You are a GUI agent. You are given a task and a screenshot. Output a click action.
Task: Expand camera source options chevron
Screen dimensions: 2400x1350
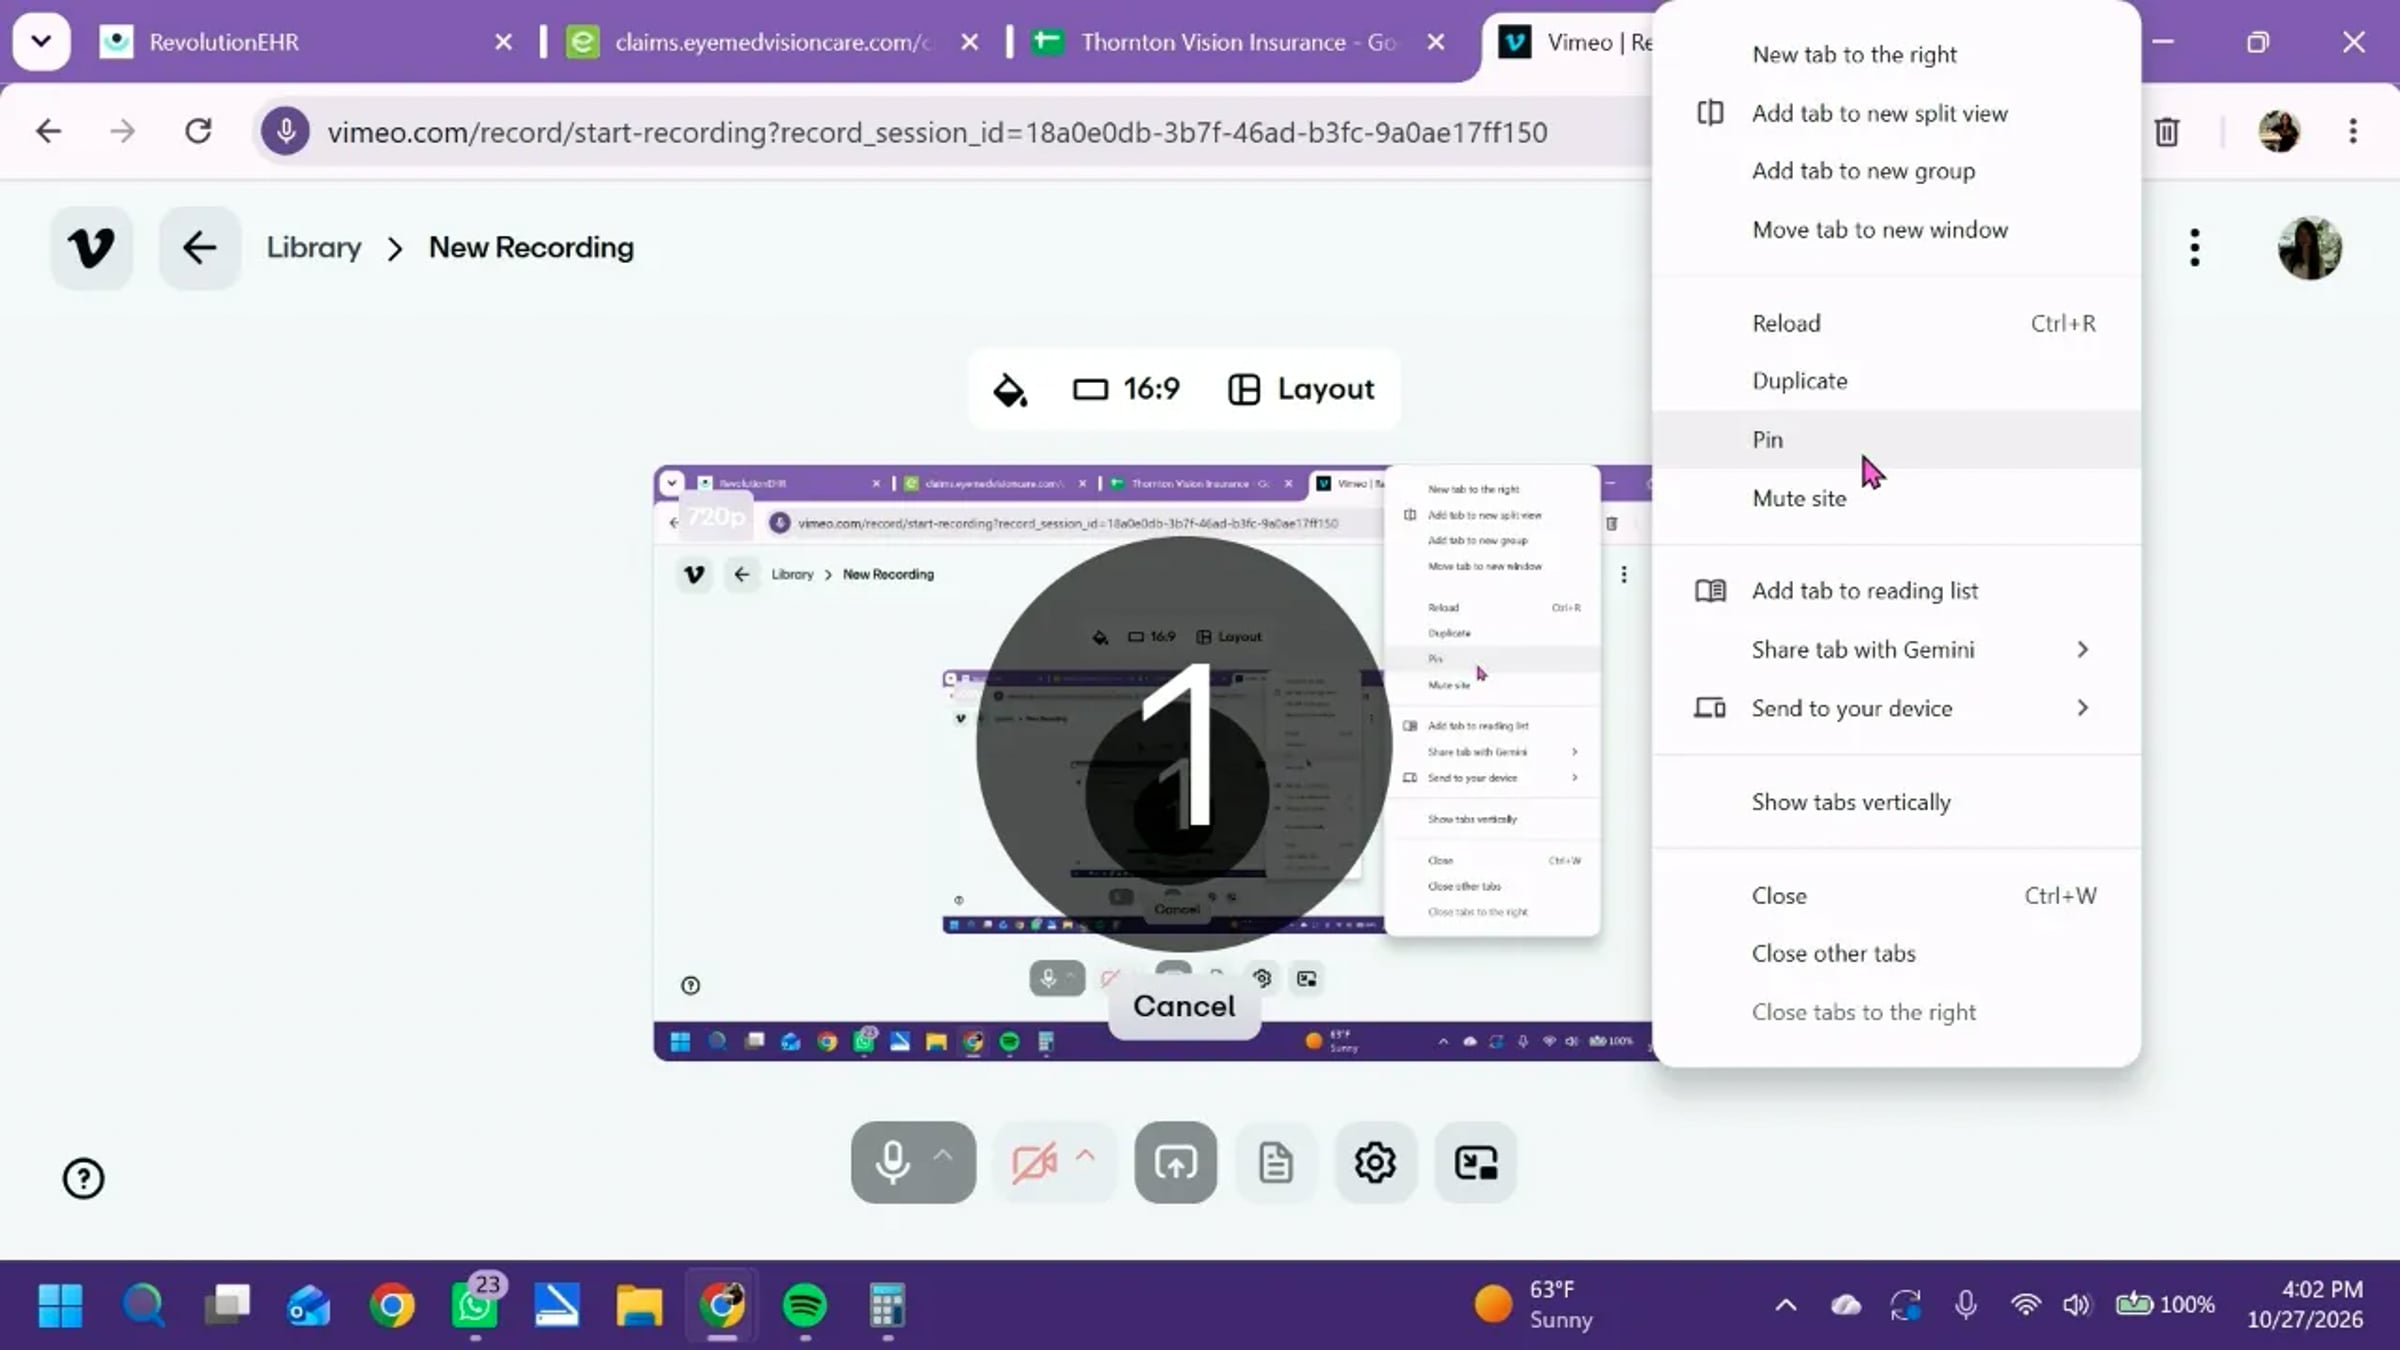pyautogui.click(x=1085, y=1156)
